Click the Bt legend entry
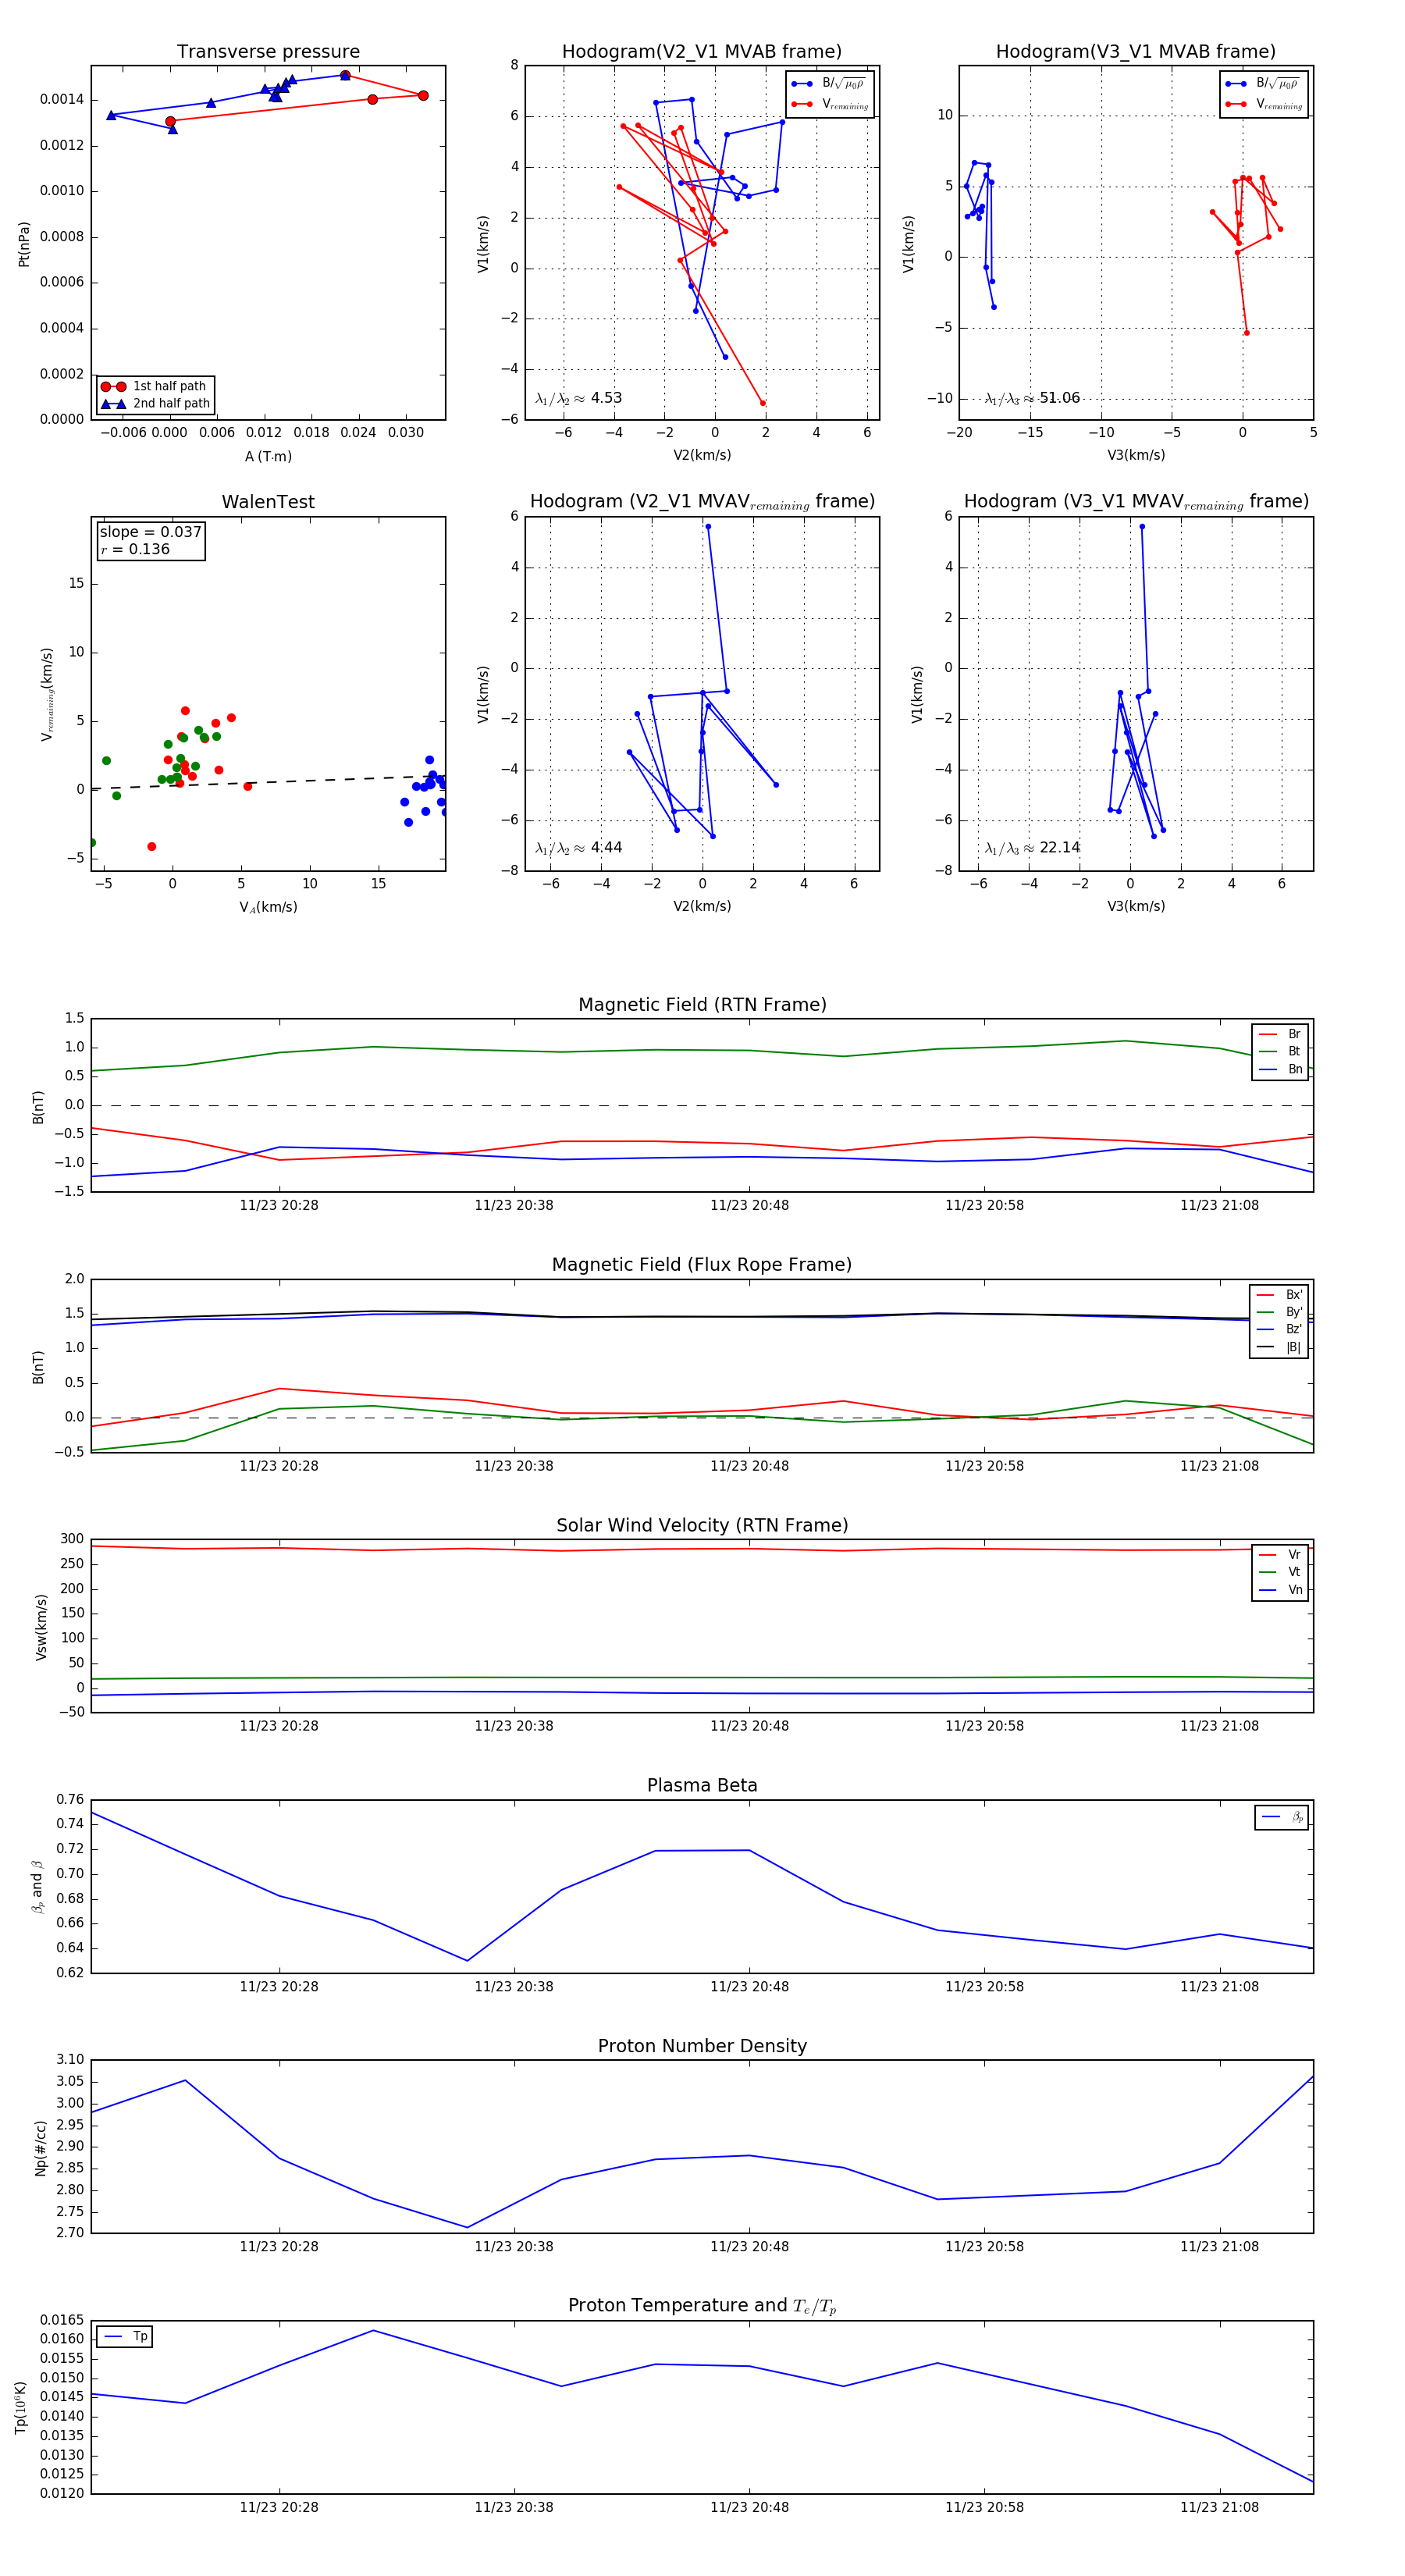This screenshot has width=1405, height=2576. (1280, 1051)
